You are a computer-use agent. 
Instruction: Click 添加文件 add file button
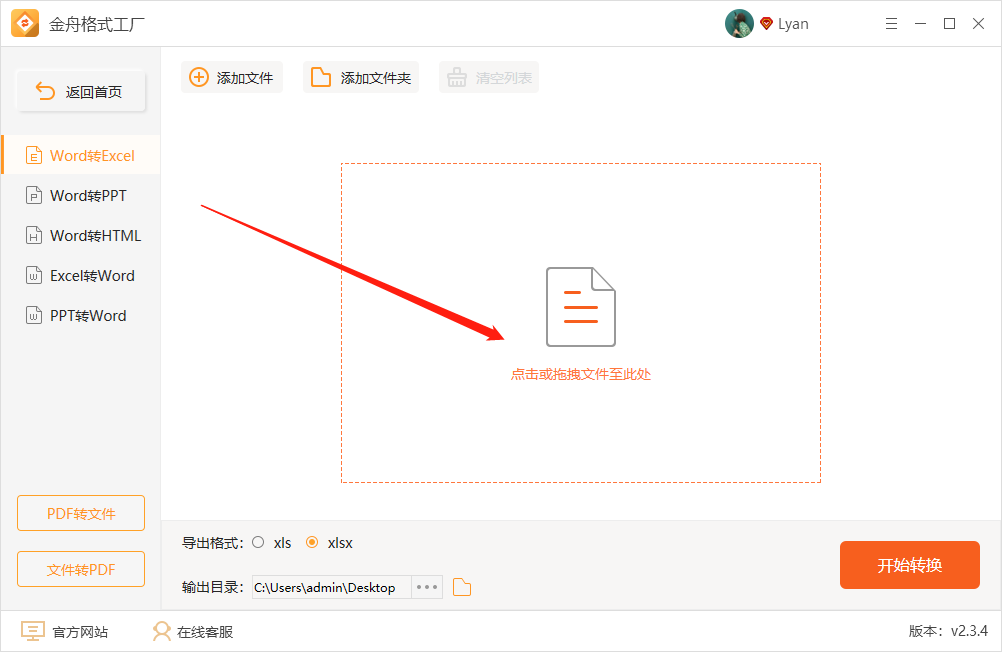(x=232, y=77)
